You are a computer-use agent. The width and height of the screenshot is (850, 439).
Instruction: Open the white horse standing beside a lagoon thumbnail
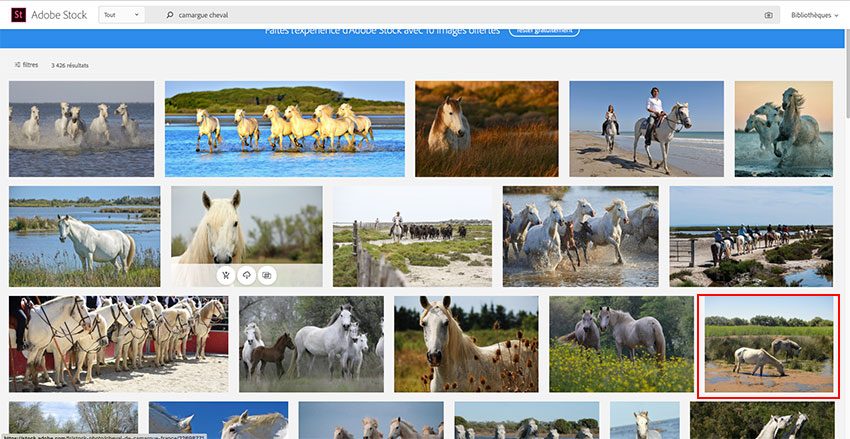(85, 236)
